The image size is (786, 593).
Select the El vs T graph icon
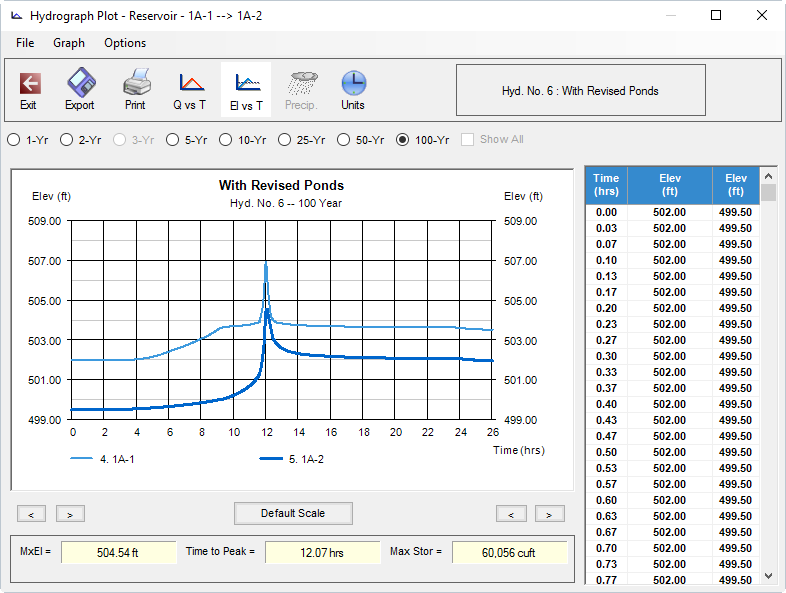click(246, 90)
